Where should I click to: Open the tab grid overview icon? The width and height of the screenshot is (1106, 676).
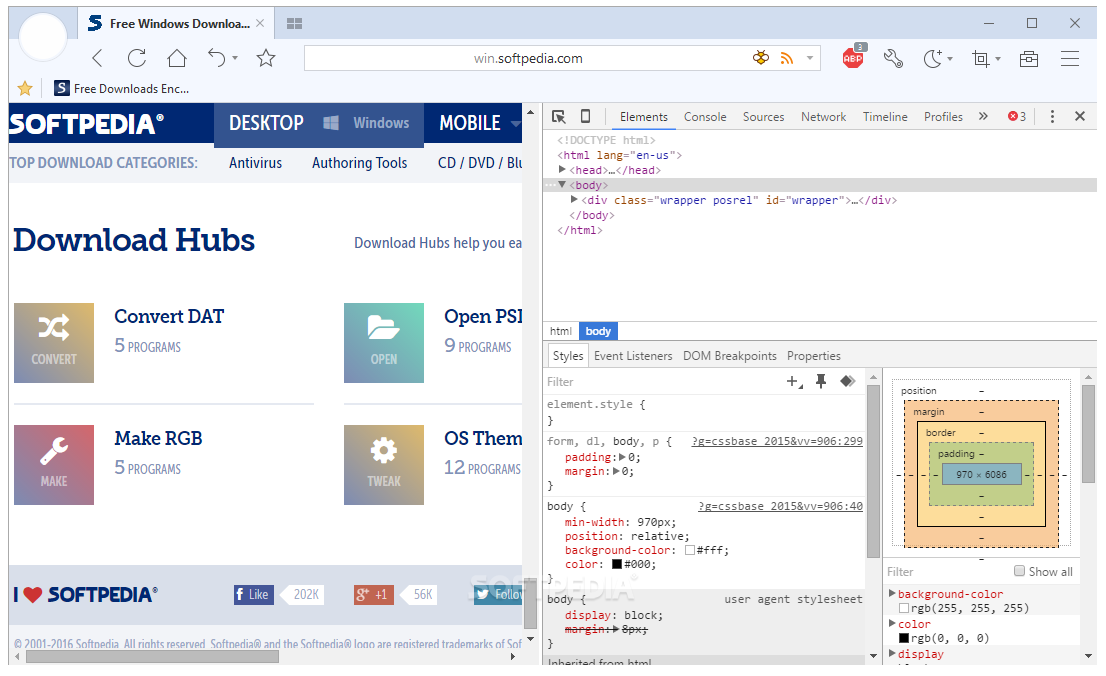294,23
